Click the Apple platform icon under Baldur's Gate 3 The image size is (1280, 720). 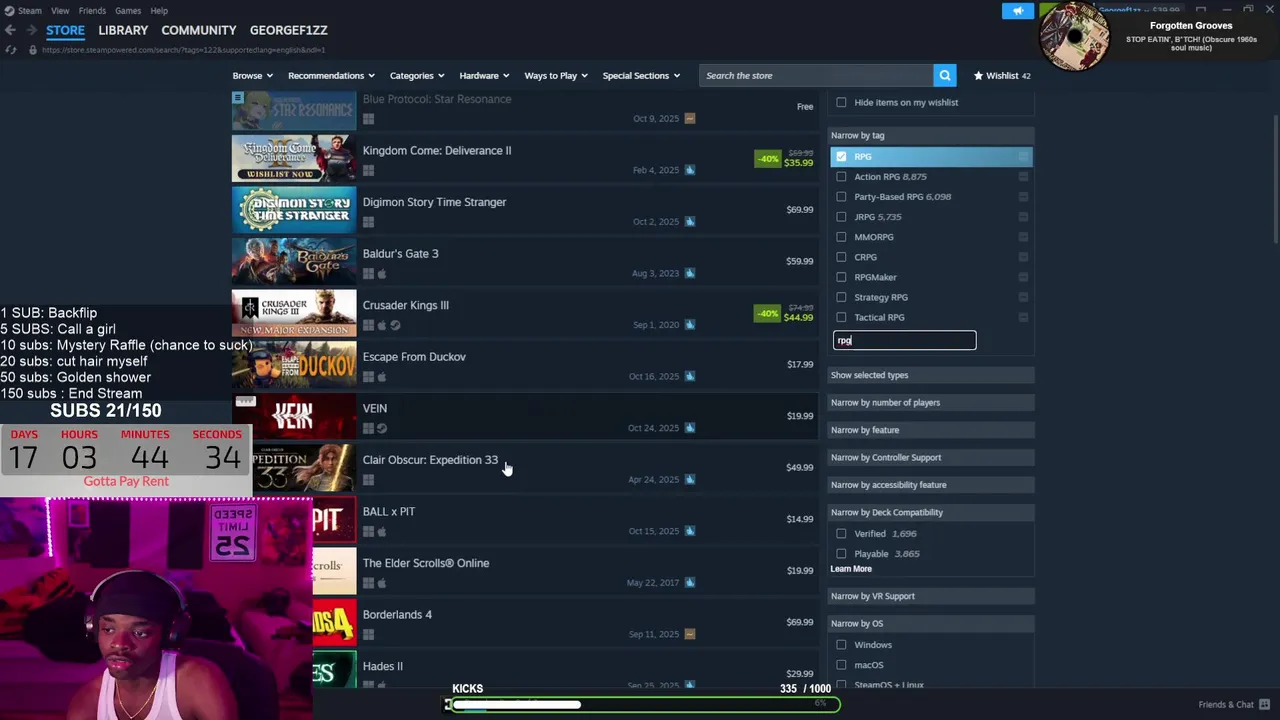pos(382,274)
